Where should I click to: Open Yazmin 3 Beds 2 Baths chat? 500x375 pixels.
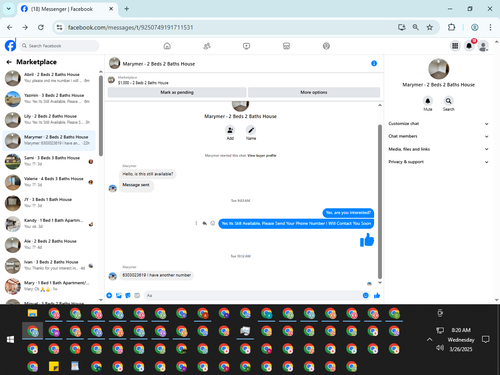(49, 99)
